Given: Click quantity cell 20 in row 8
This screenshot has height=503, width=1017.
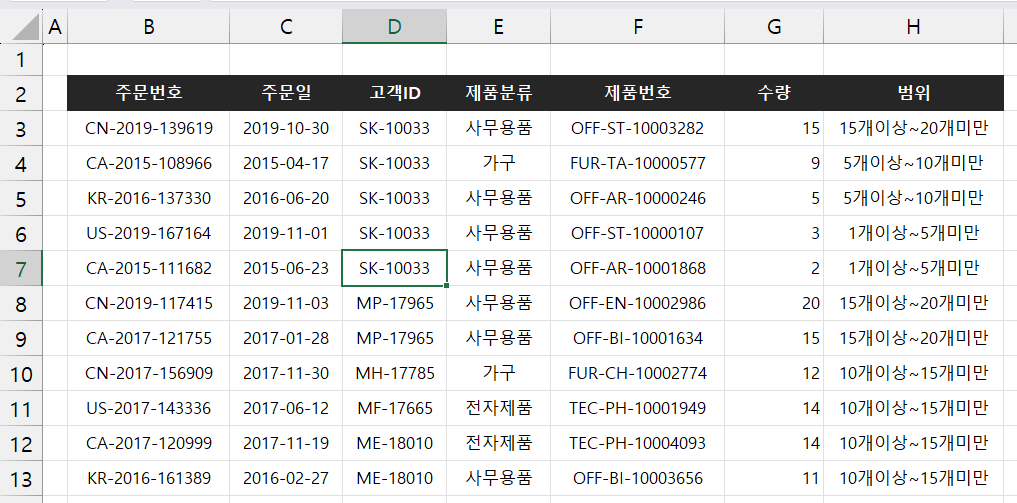Looking at the screenshot, I should (774, 303).
